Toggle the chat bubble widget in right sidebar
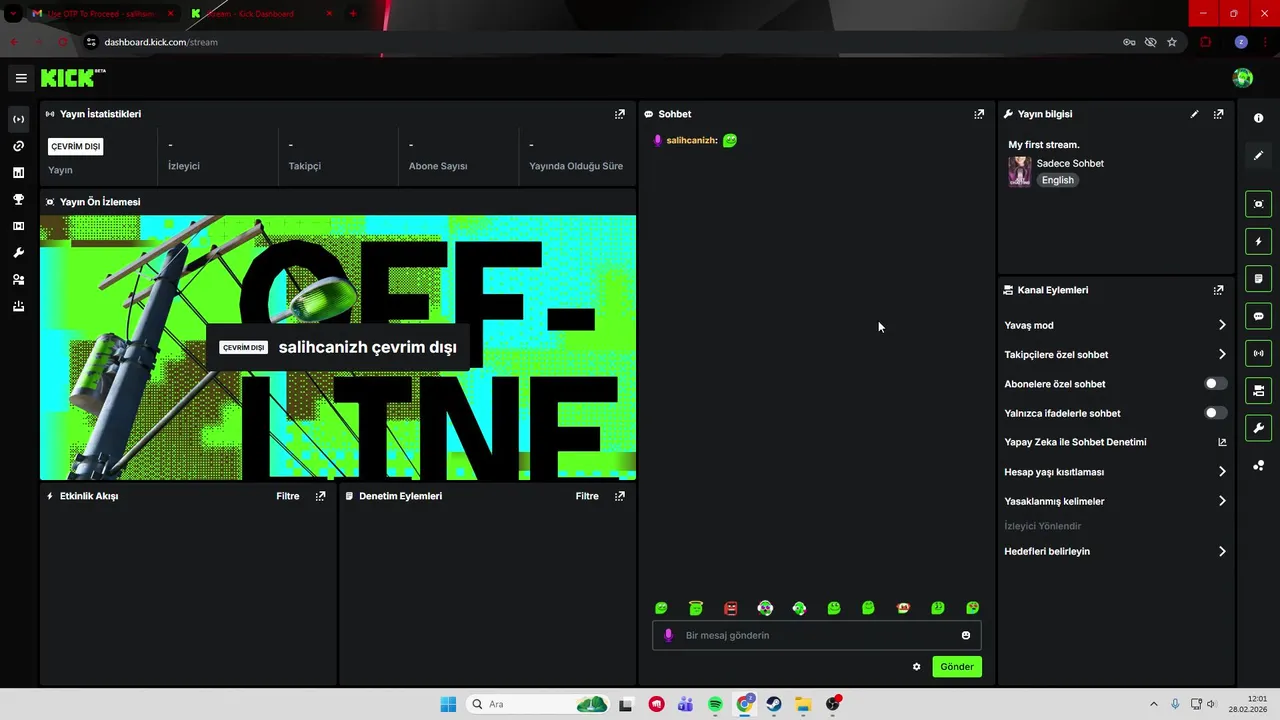This screenshot has width=1280, height=720. click(x=1258, y=316)
